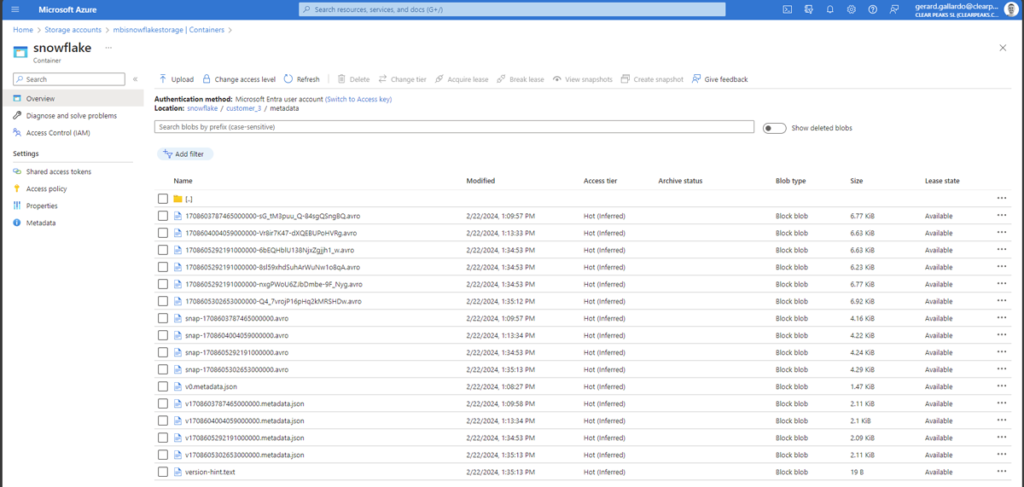
Task: Open context menu ellipsis for v0.metadata.json
Action: click(1002, 386)
